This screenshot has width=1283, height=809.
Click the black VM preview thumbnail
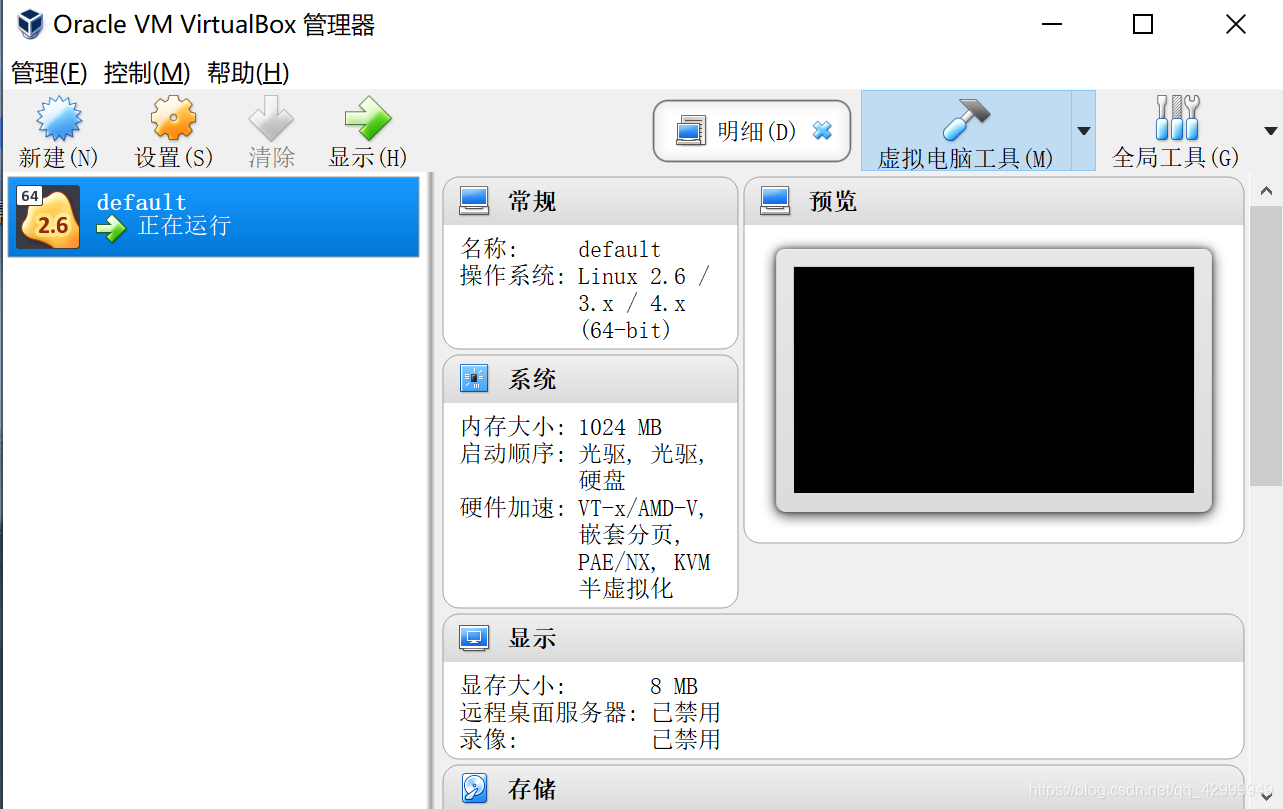click(x=994, y=380)
